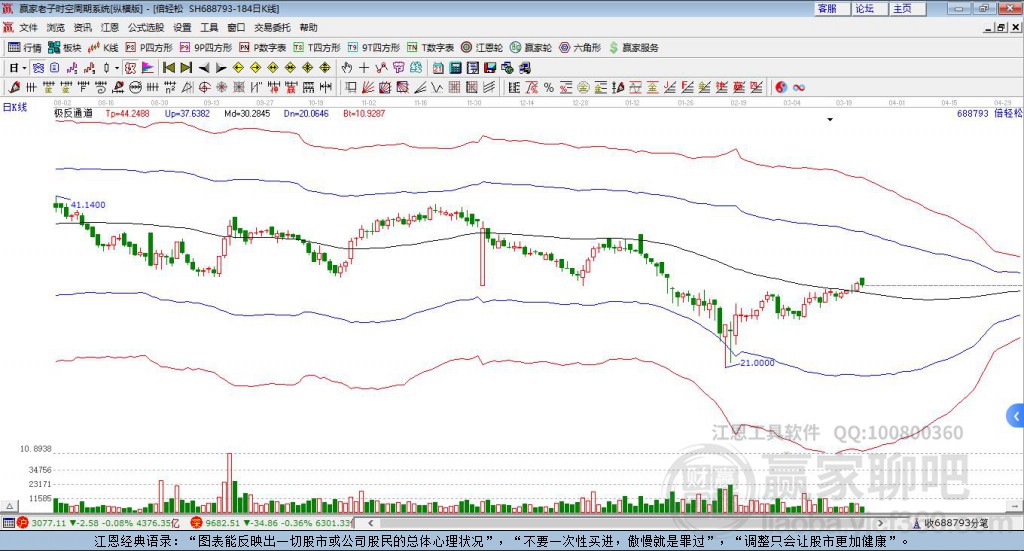Open the T数字表 tool

click(430, 48)
